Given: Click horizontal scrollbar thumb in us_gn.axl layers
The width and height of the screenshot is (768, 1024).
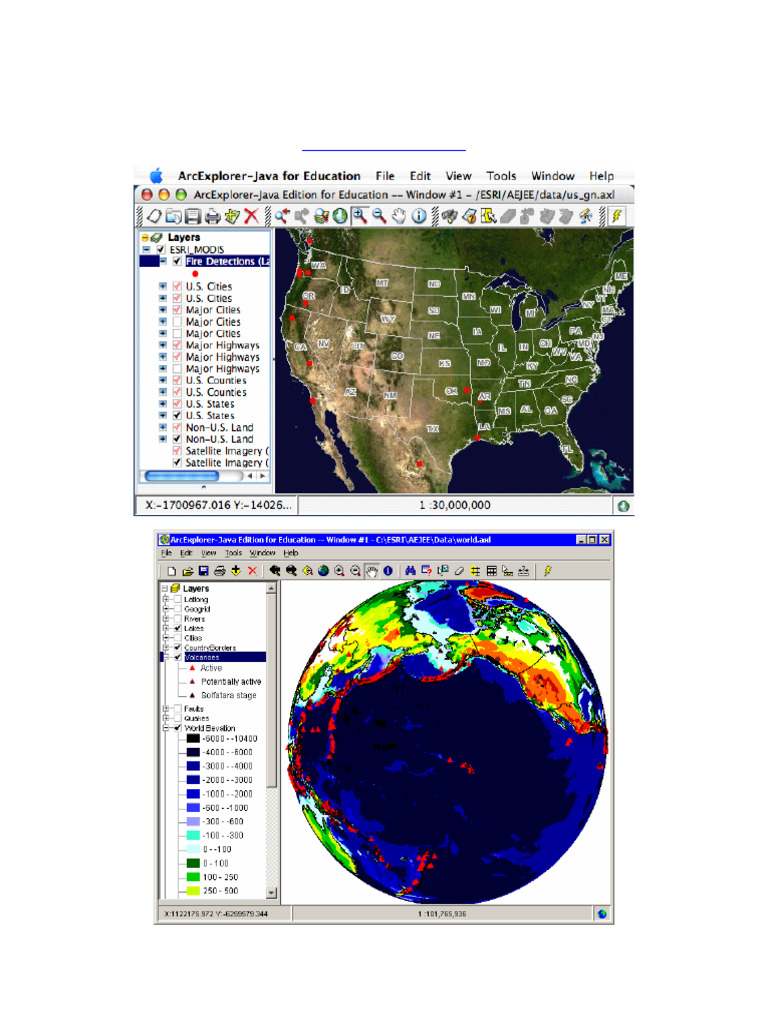Looking at the screenshot, I should pos(182,476).
